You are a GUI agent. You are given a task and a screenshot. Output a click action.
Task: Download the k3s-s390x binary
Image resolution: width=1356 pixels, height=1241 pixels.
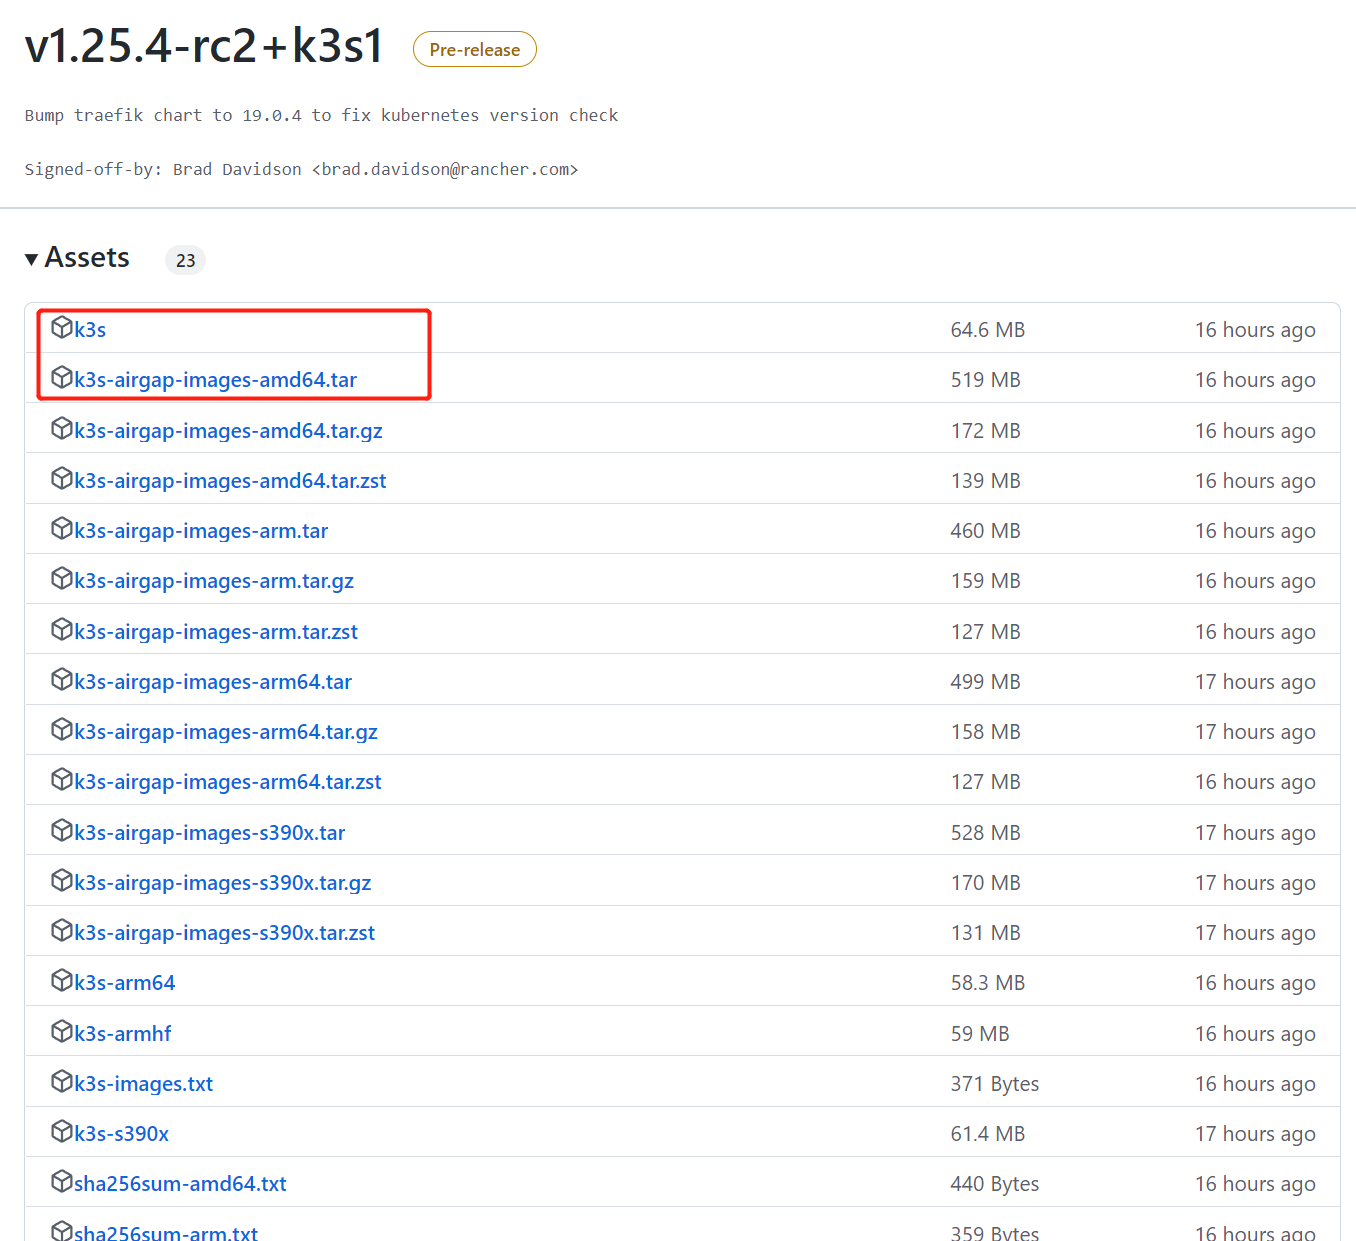[x=122, y=1134]
